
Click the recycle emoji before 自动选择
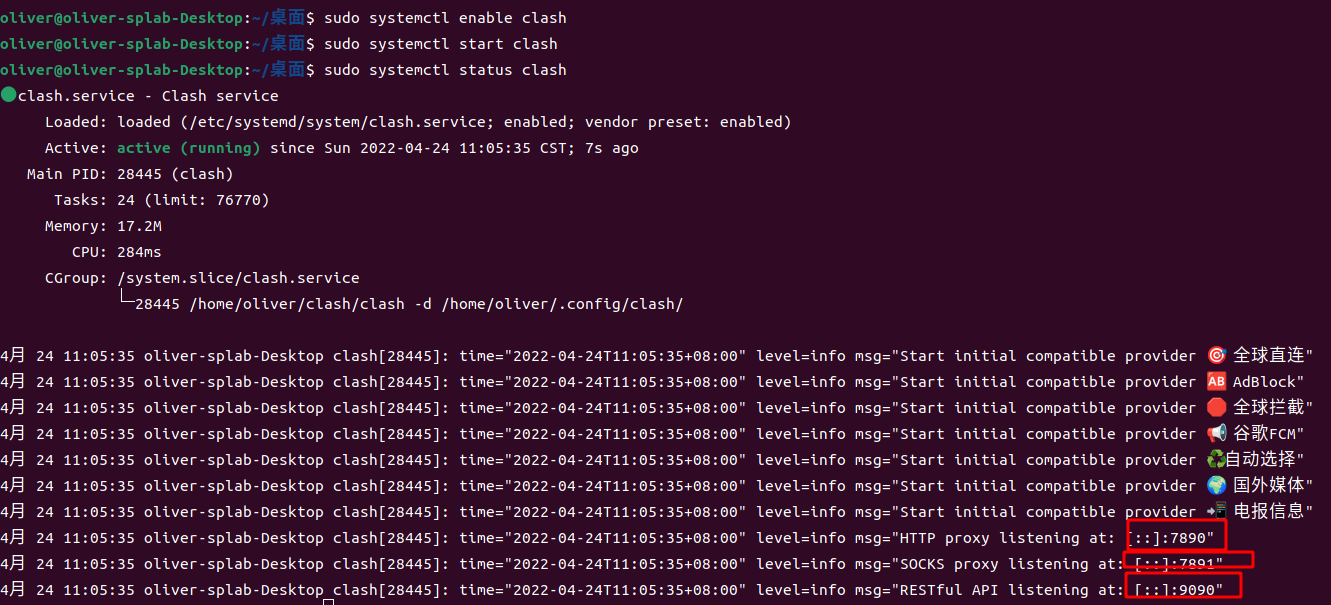click(x=1215, y=460)
